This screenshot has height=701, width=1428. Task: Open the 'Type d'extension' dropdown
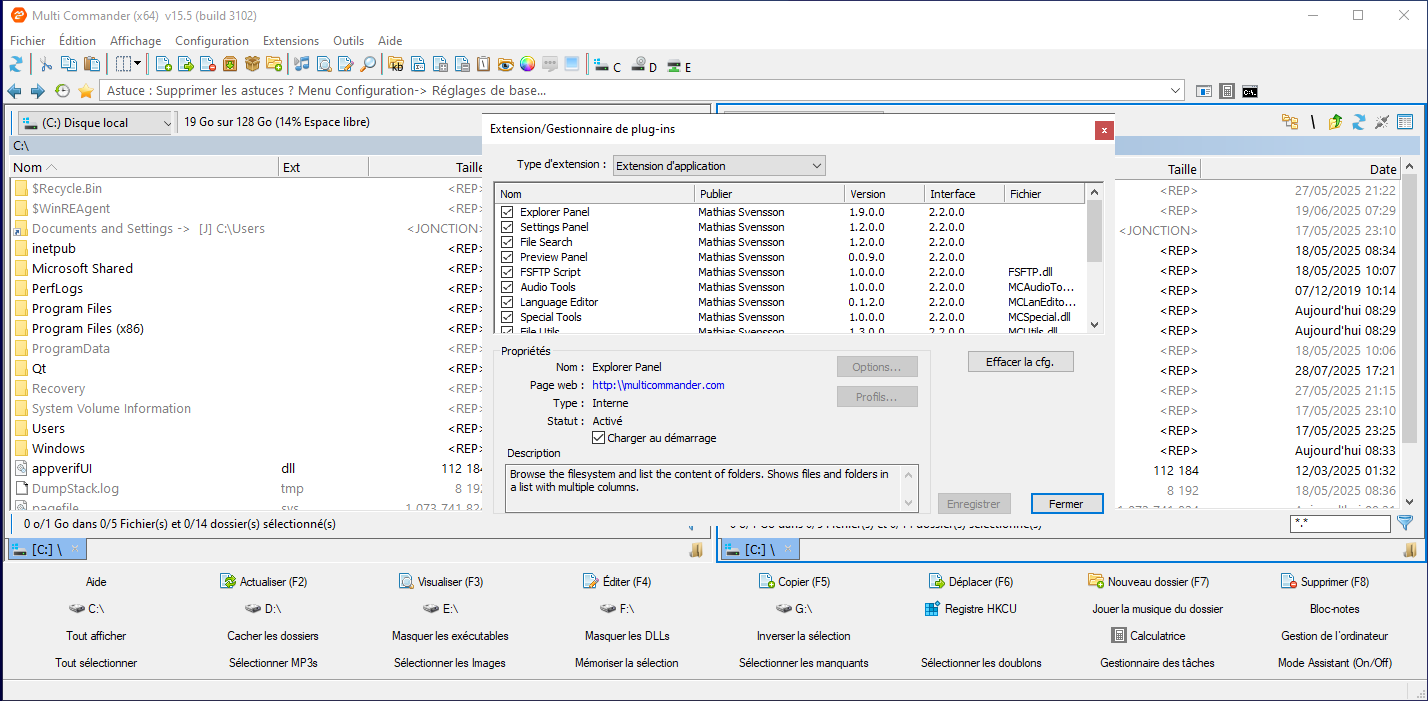coord(719,165)
